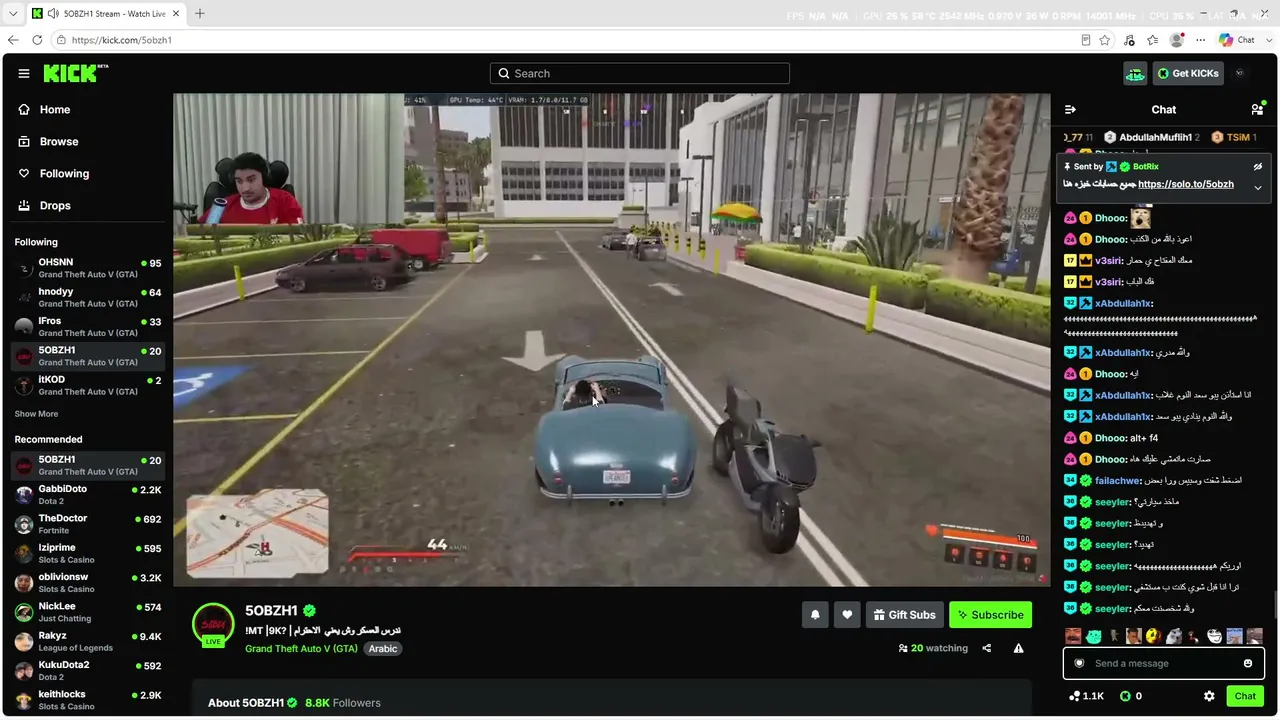This screenshot has height=720, width=1280.
Task: Open a new browser tab
Action: coord(199,14)
